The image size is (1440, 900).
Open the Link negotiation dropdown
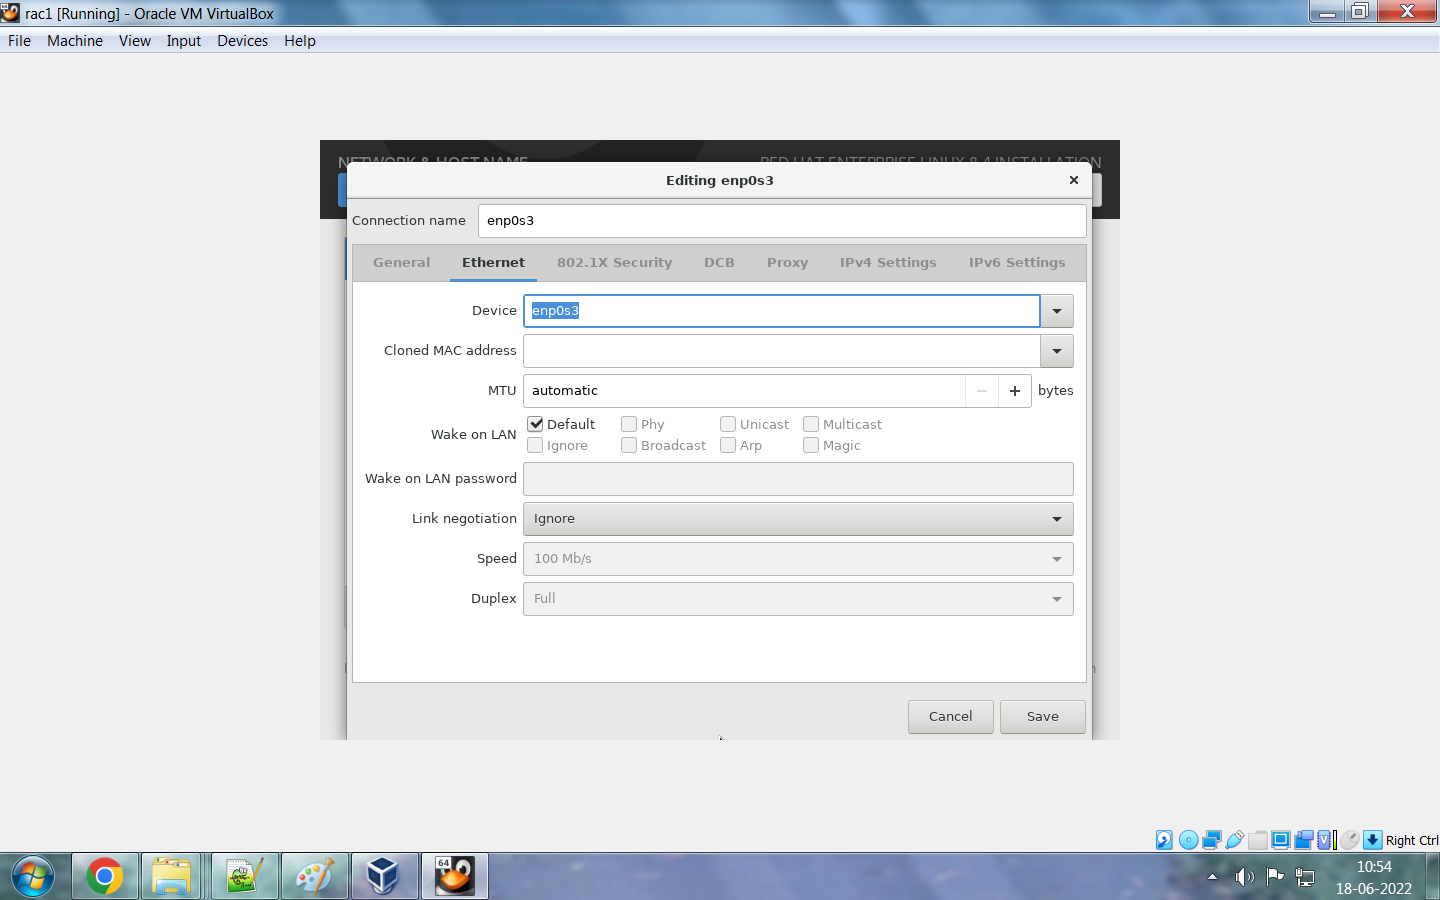pyautogui.click(x=798, y=519)
